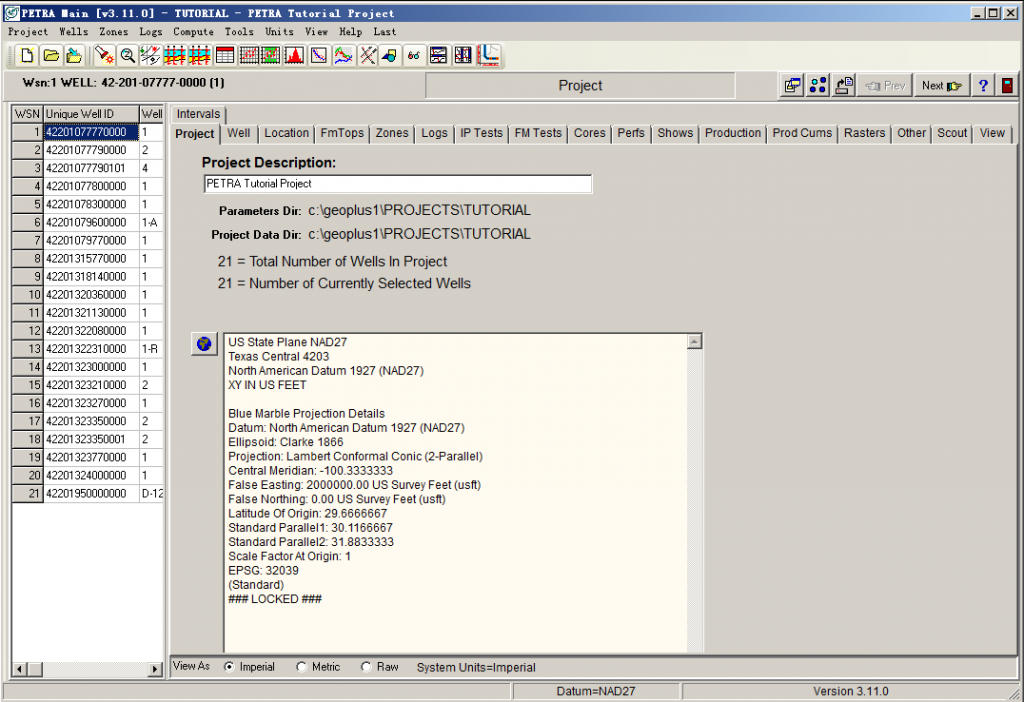Click the overlapping windows icon button

point(793,86)
